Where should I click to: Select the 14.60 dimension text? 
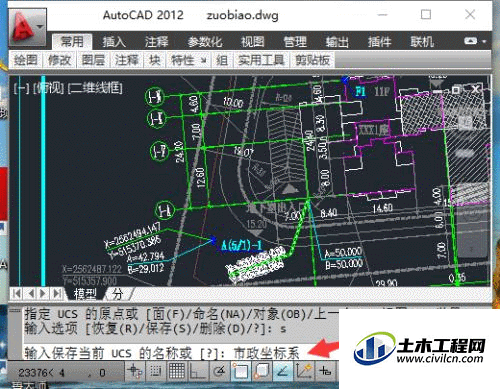coord(383,209)
